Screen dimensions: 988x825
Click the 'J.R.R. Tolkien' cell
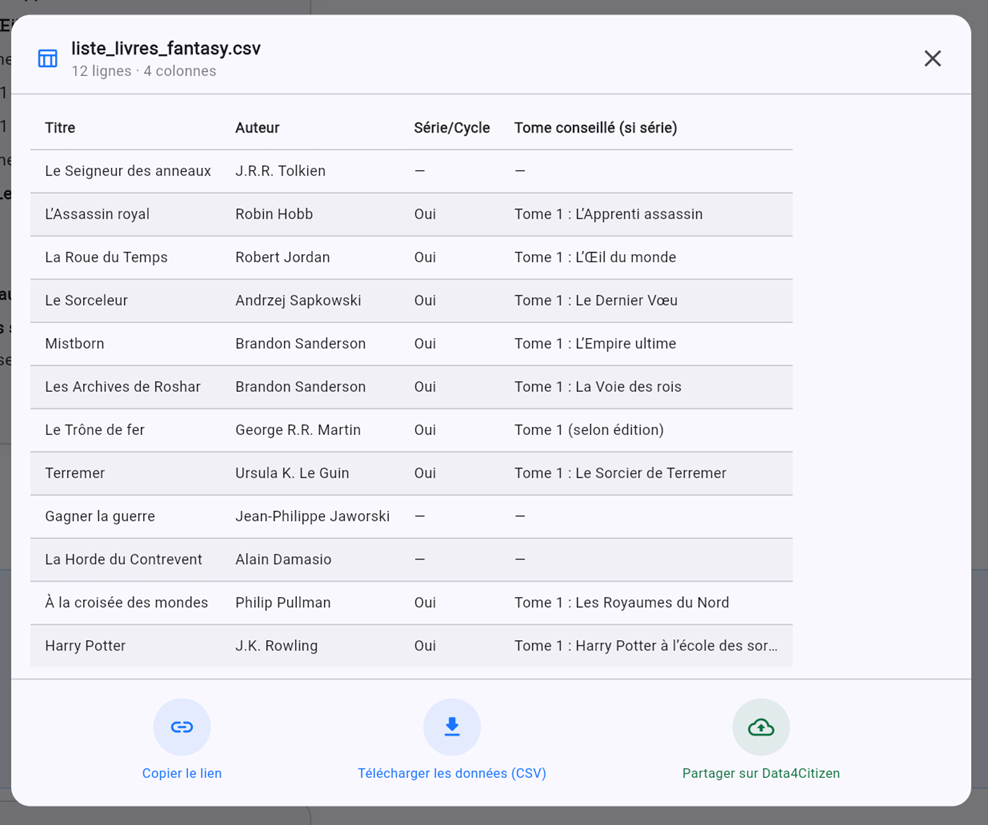280,171
